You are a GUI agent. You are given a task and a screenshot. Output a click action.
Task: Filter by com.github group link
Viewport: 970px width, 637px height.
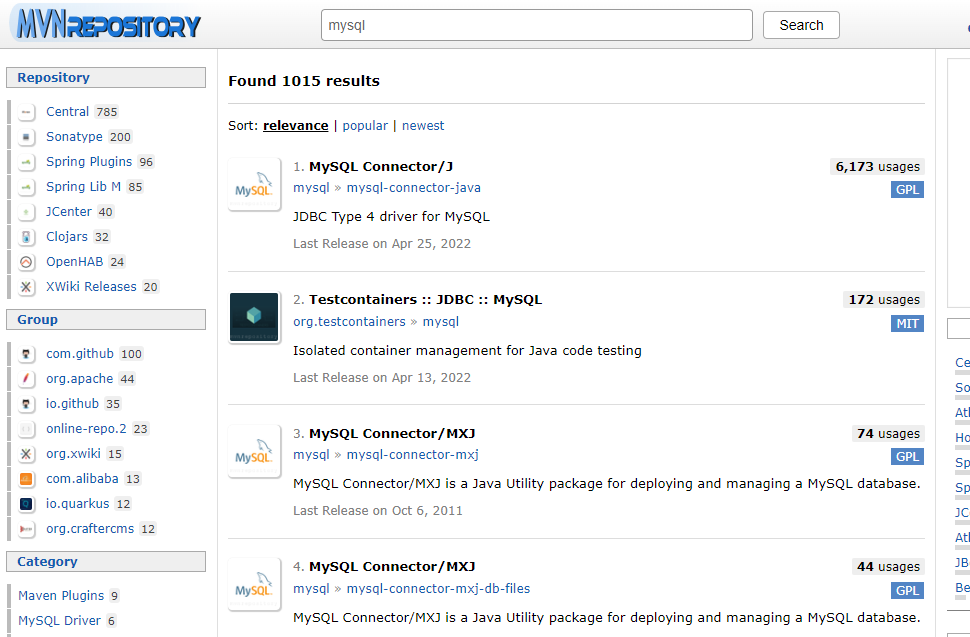[x=80, y=354]
